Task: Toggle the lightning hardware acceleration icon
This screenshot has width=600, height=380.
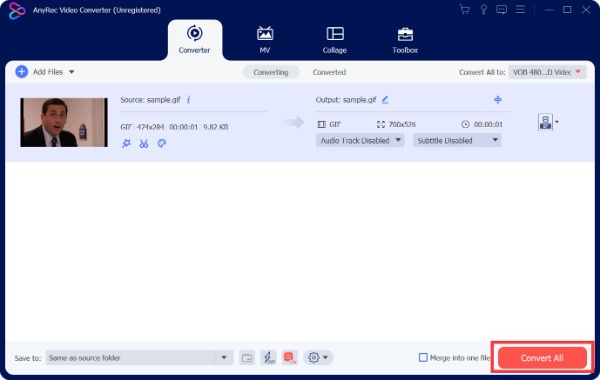Action: pos(268,358)
